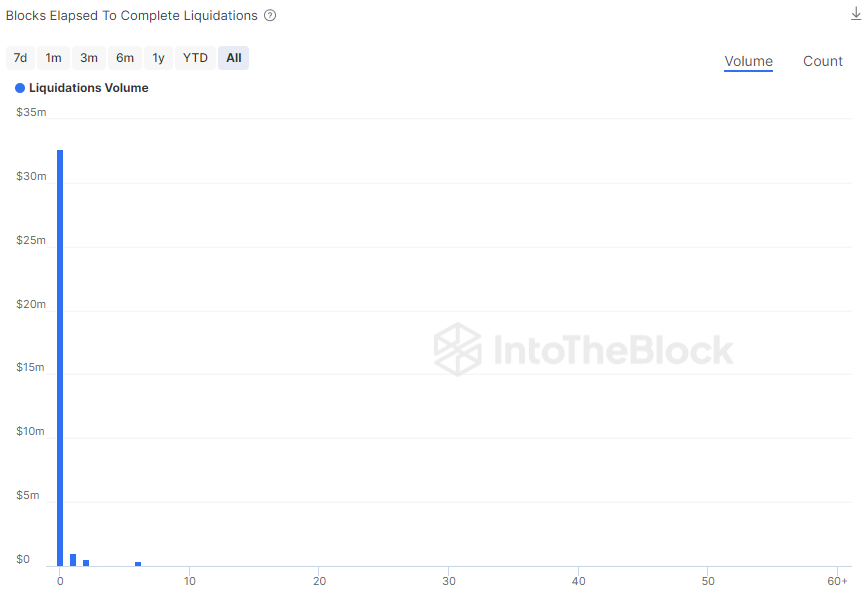Viewport: 867px width, 592px height.
Task: Select the 3m time range
Action: pos(89,58)
